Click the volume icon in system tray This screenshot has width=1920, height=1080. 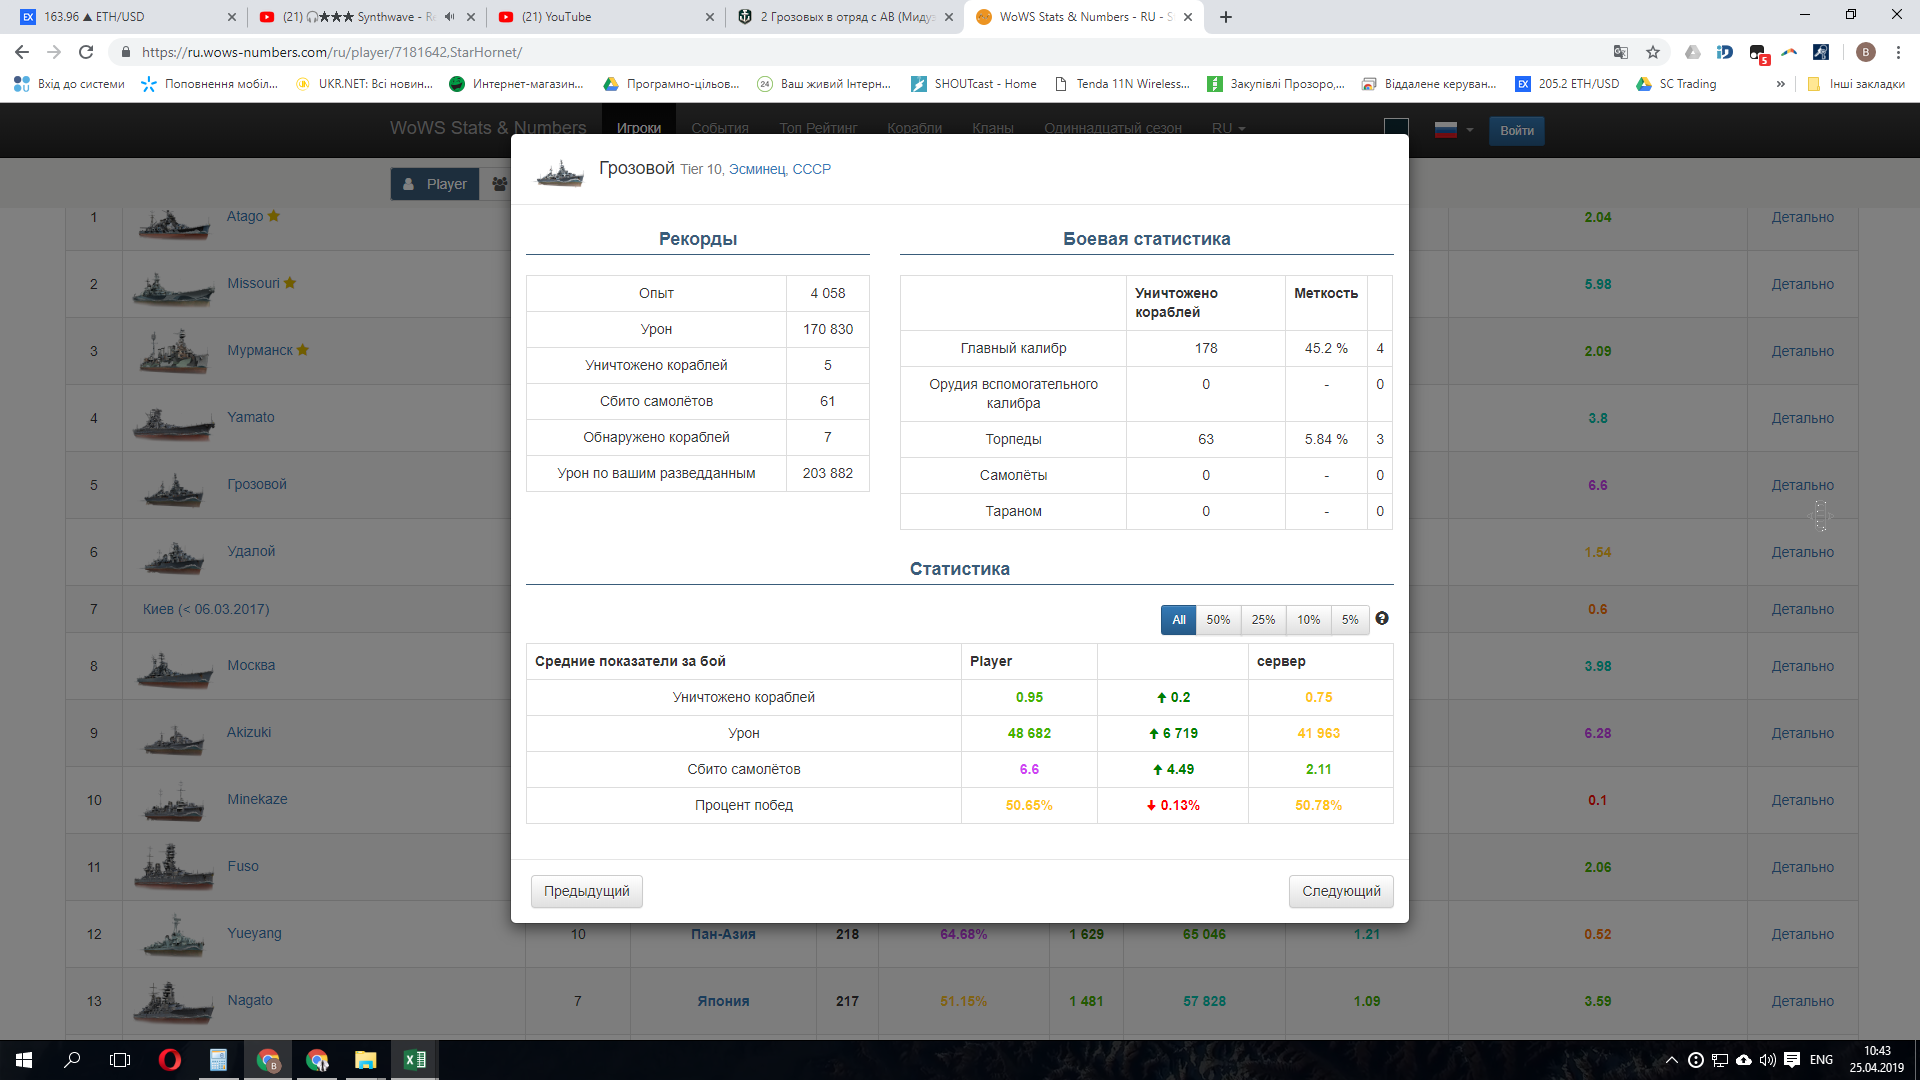click(1767, 1060)
